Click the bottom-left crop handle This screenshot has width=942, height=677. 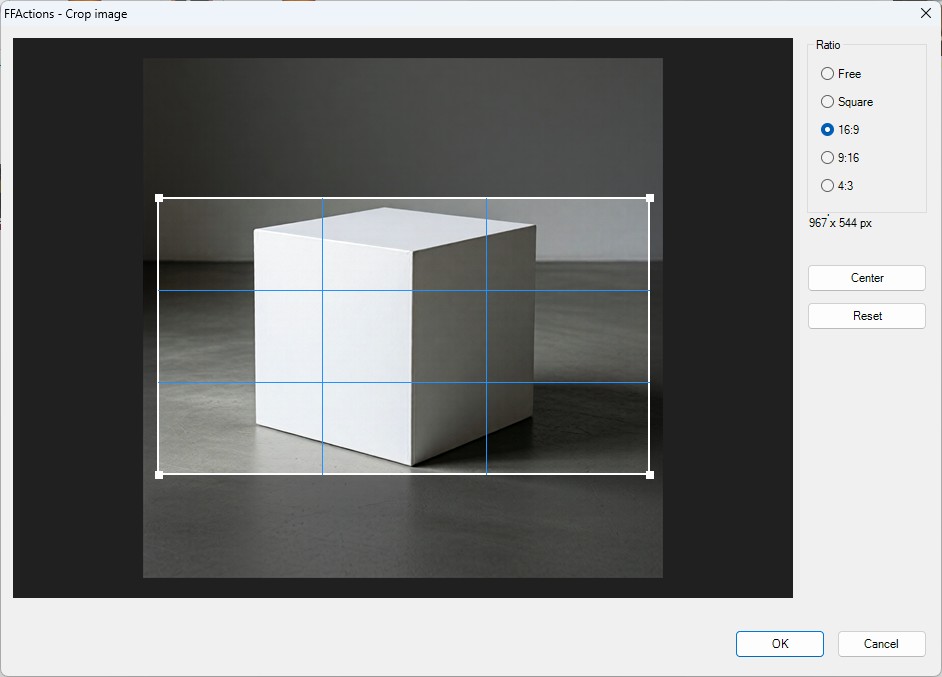159,475
